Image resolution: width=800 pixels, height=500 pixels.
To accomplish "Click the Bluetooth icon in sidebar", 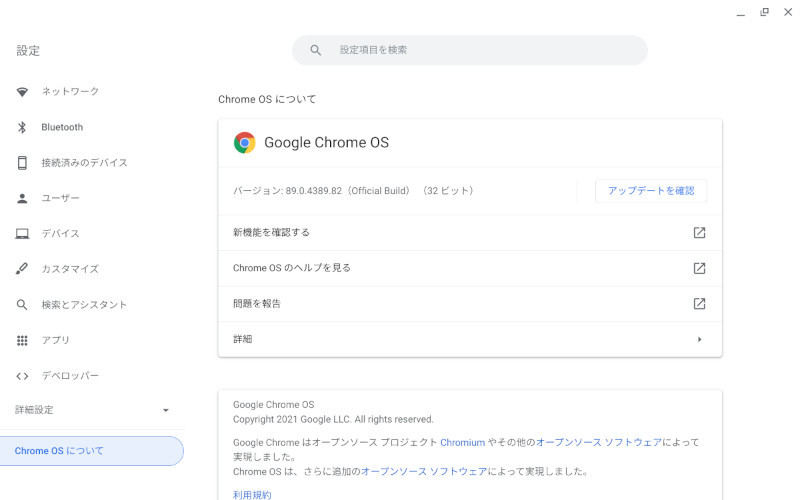I will [x=22, y=127].
